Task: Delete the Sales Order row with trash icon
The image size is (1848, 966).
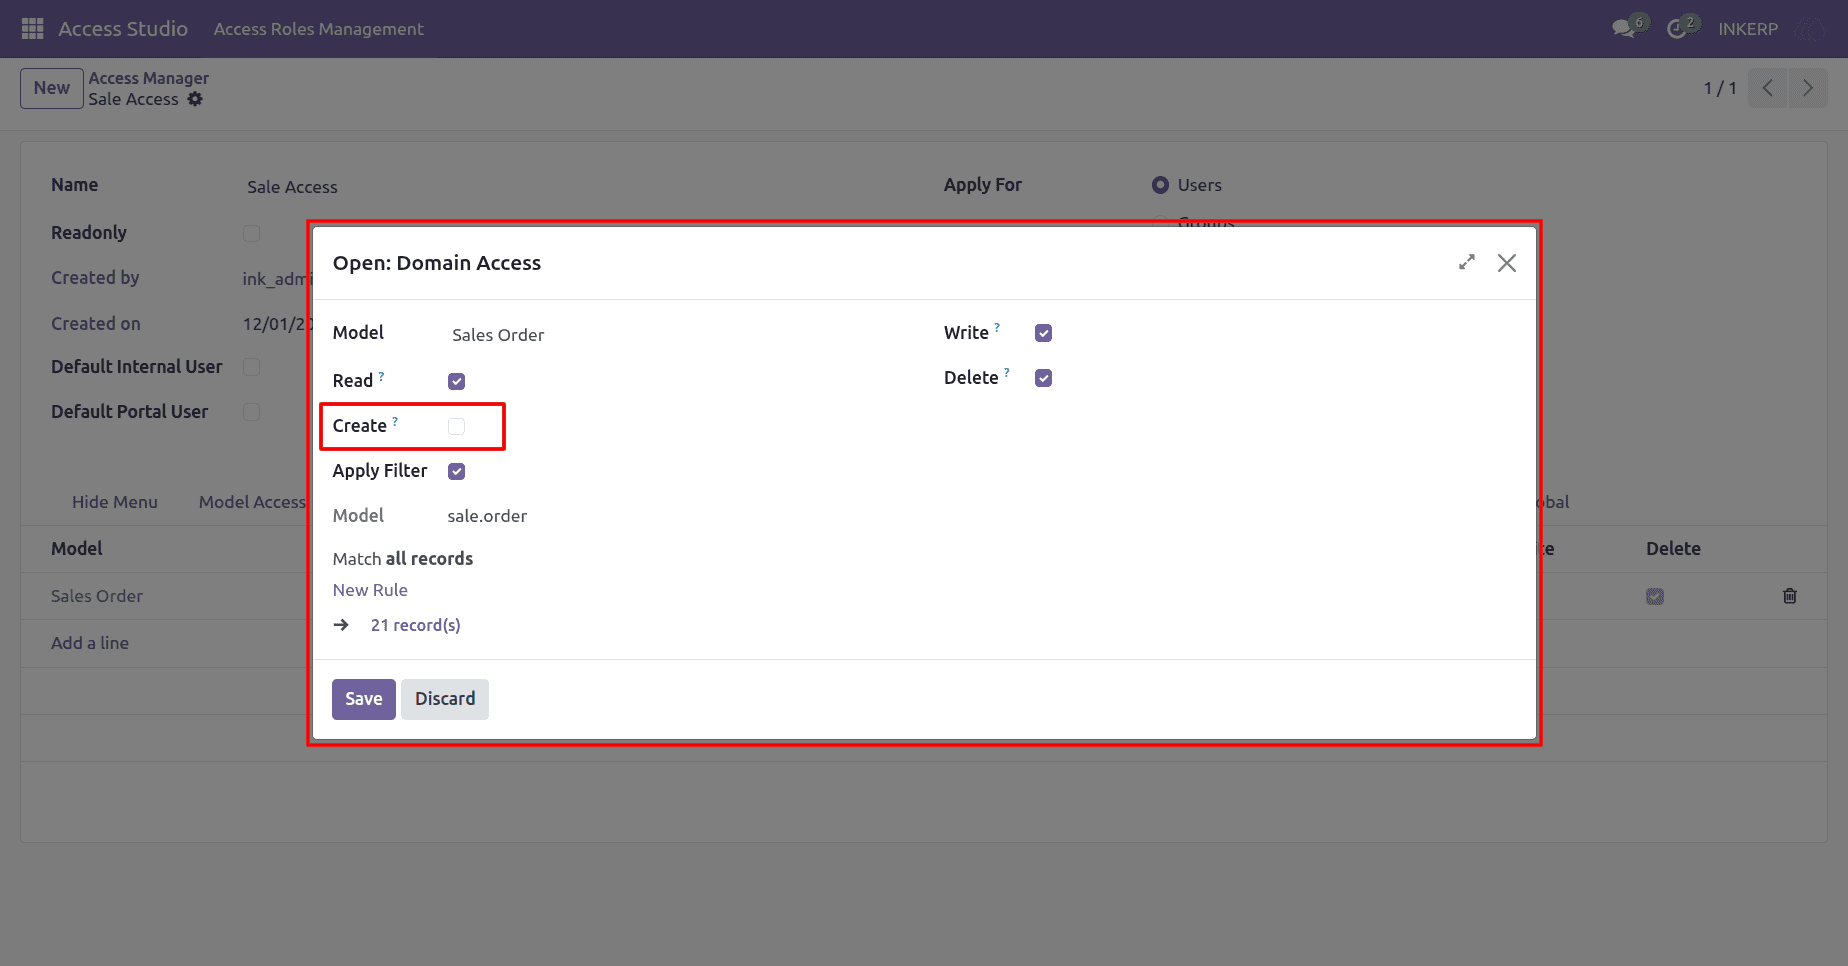Action: [1790, 596]
